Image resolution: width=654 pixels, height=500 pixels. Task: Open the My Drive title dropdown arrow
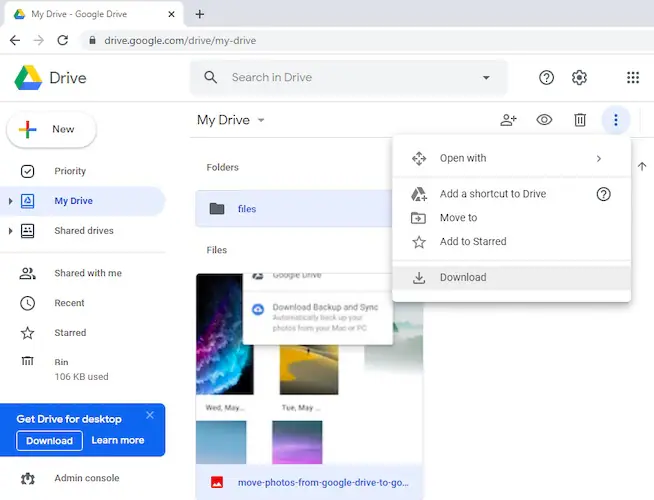pyautogui.click(x=261, y=120)
